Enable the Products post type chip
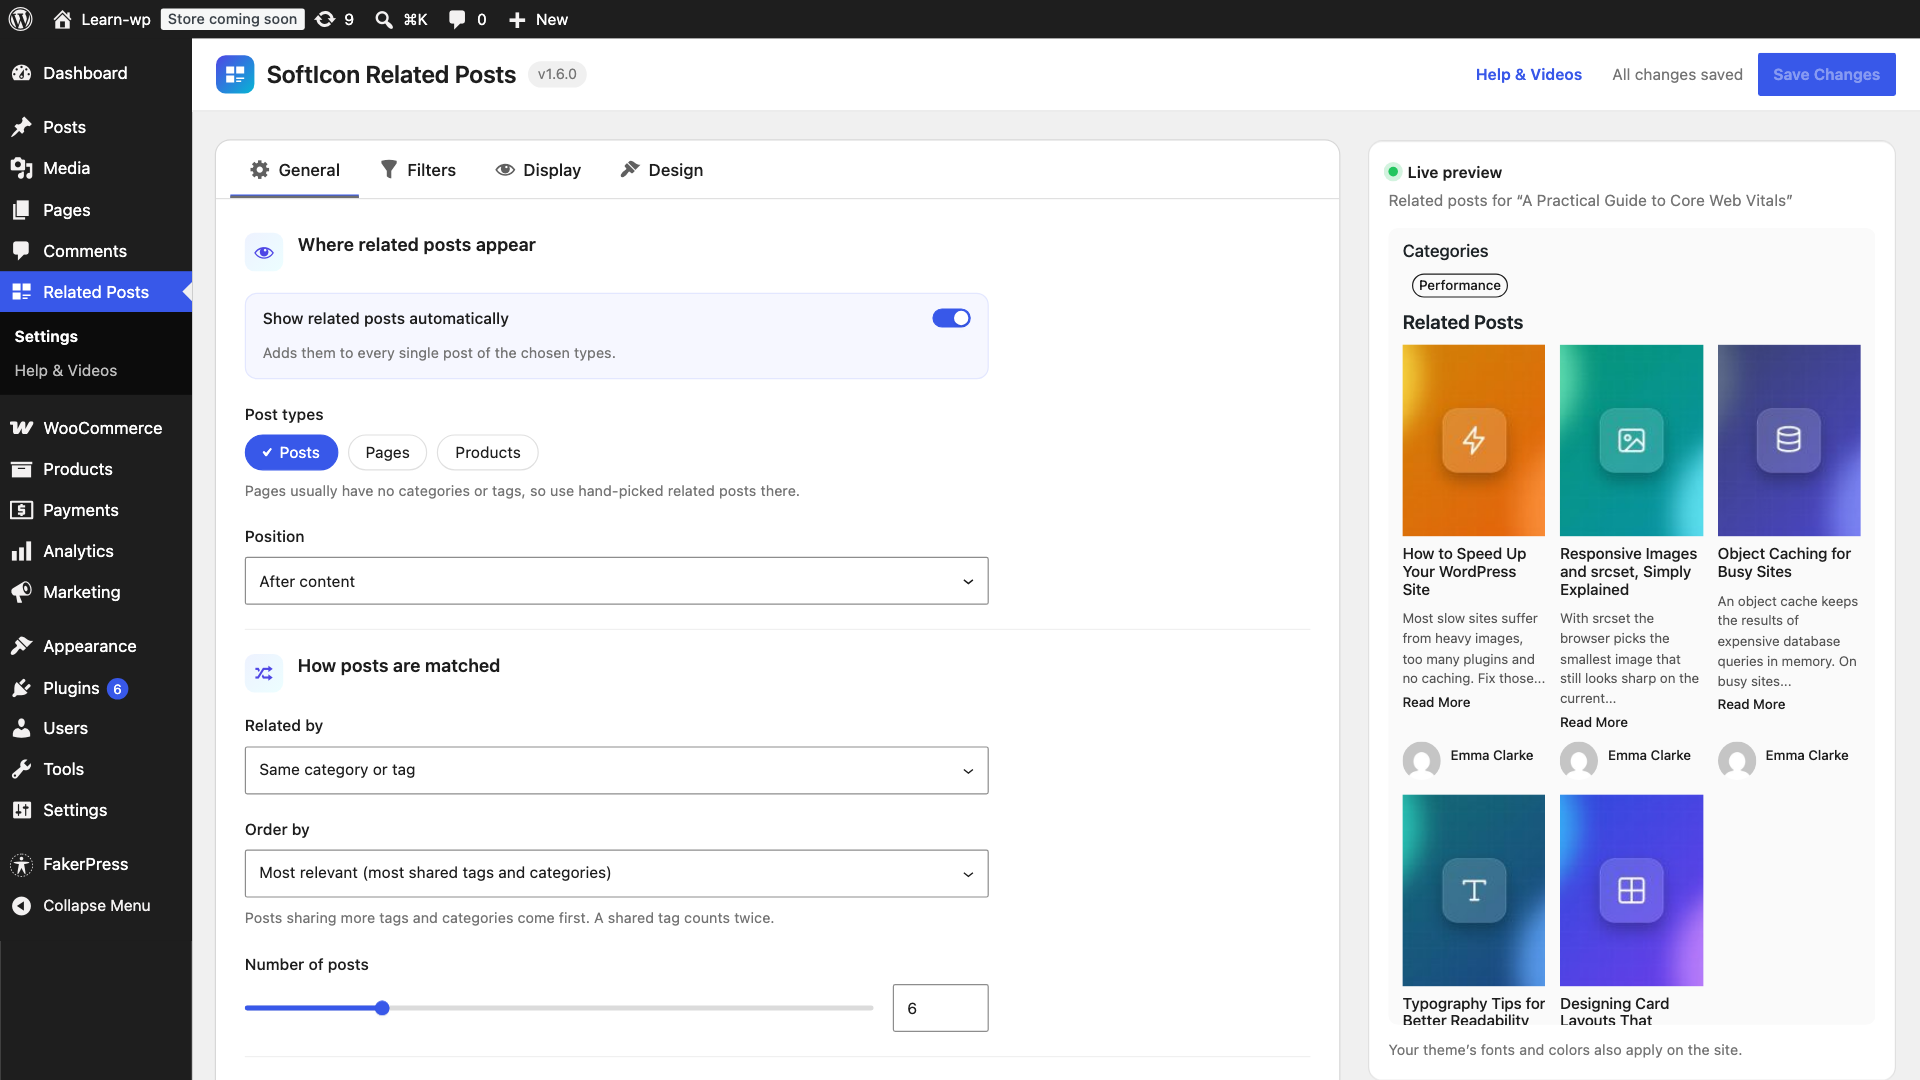 [x=487, y=453]
